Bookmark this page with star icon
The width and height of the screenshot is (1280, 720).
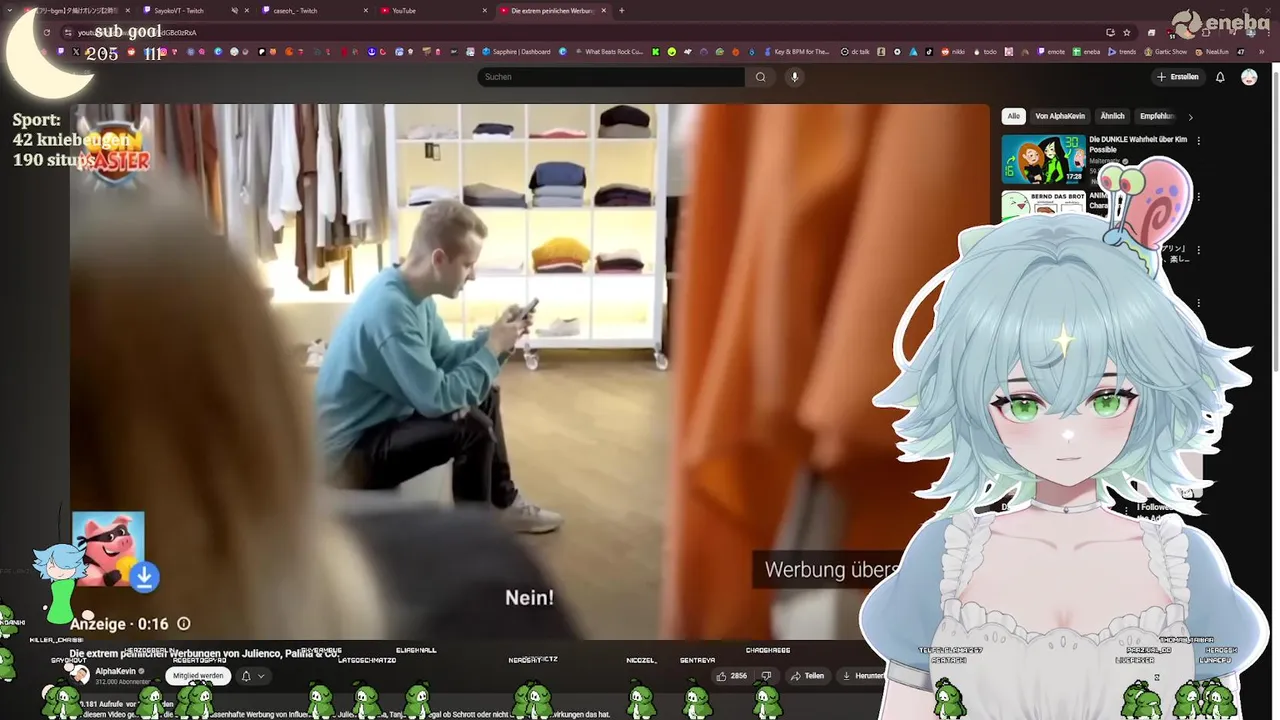coord(1127,32)
